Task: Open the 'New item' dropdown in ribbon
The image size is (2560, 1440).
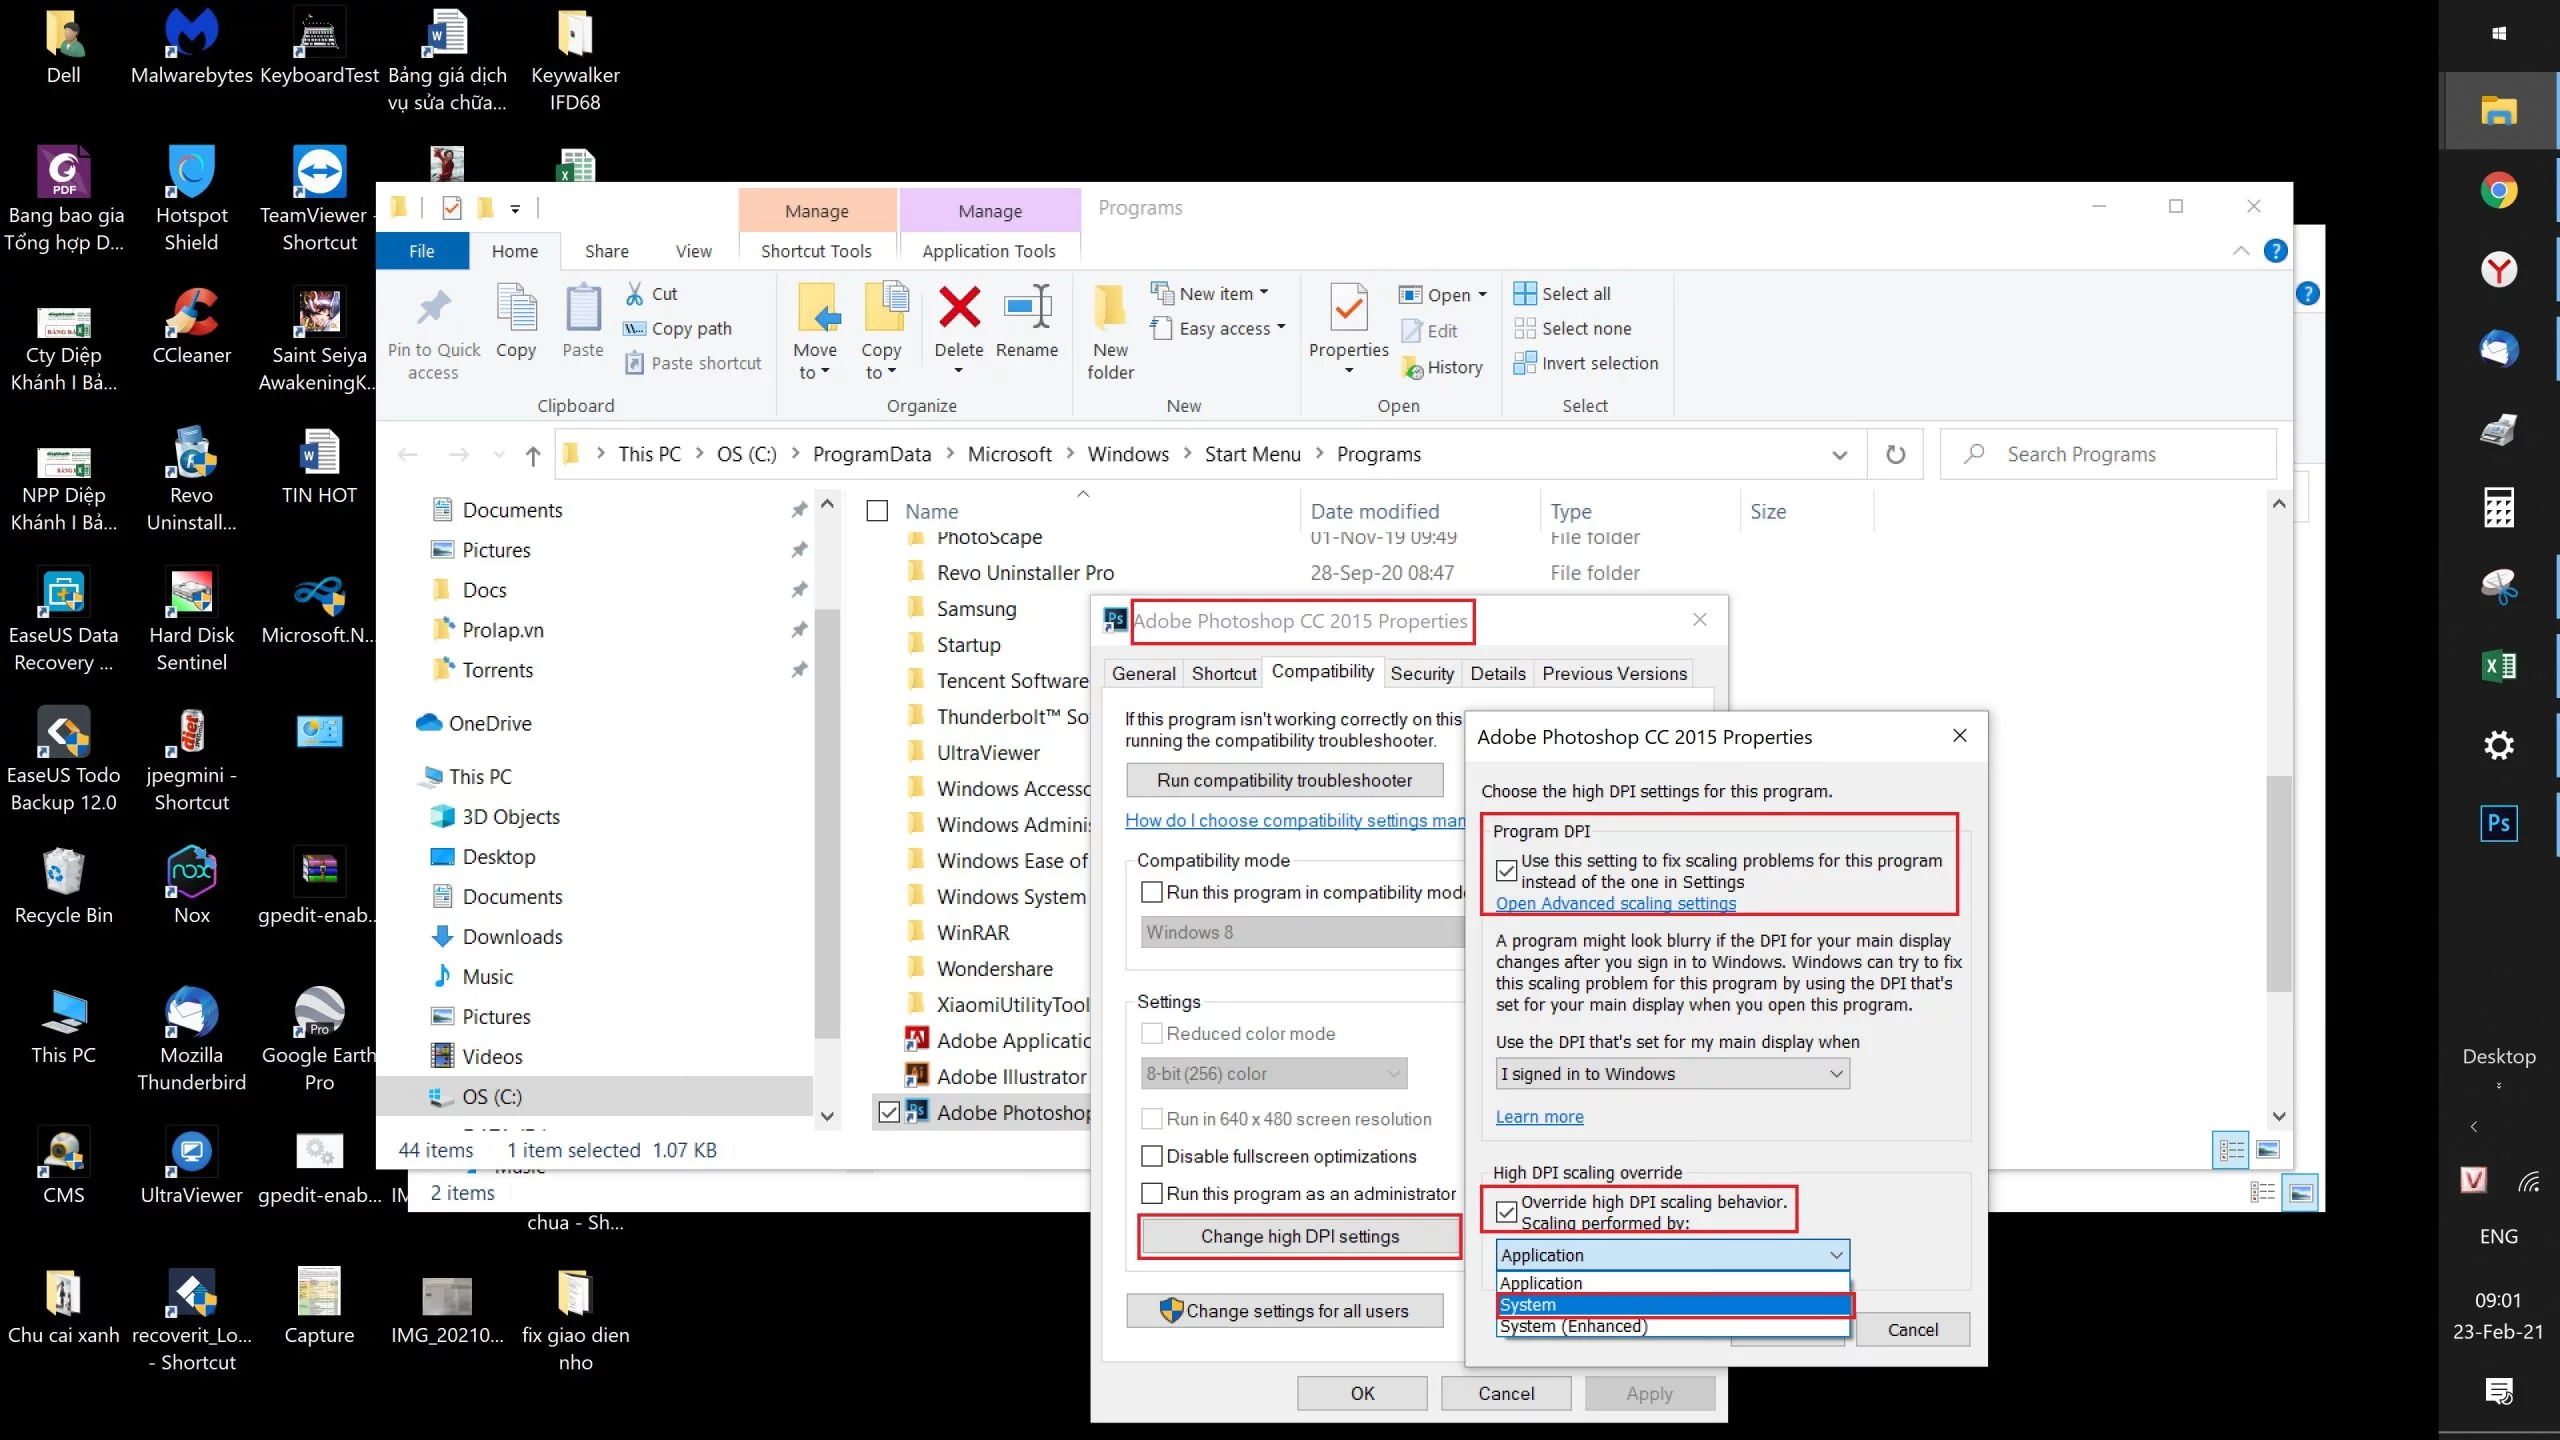Action: (1210, 294)
